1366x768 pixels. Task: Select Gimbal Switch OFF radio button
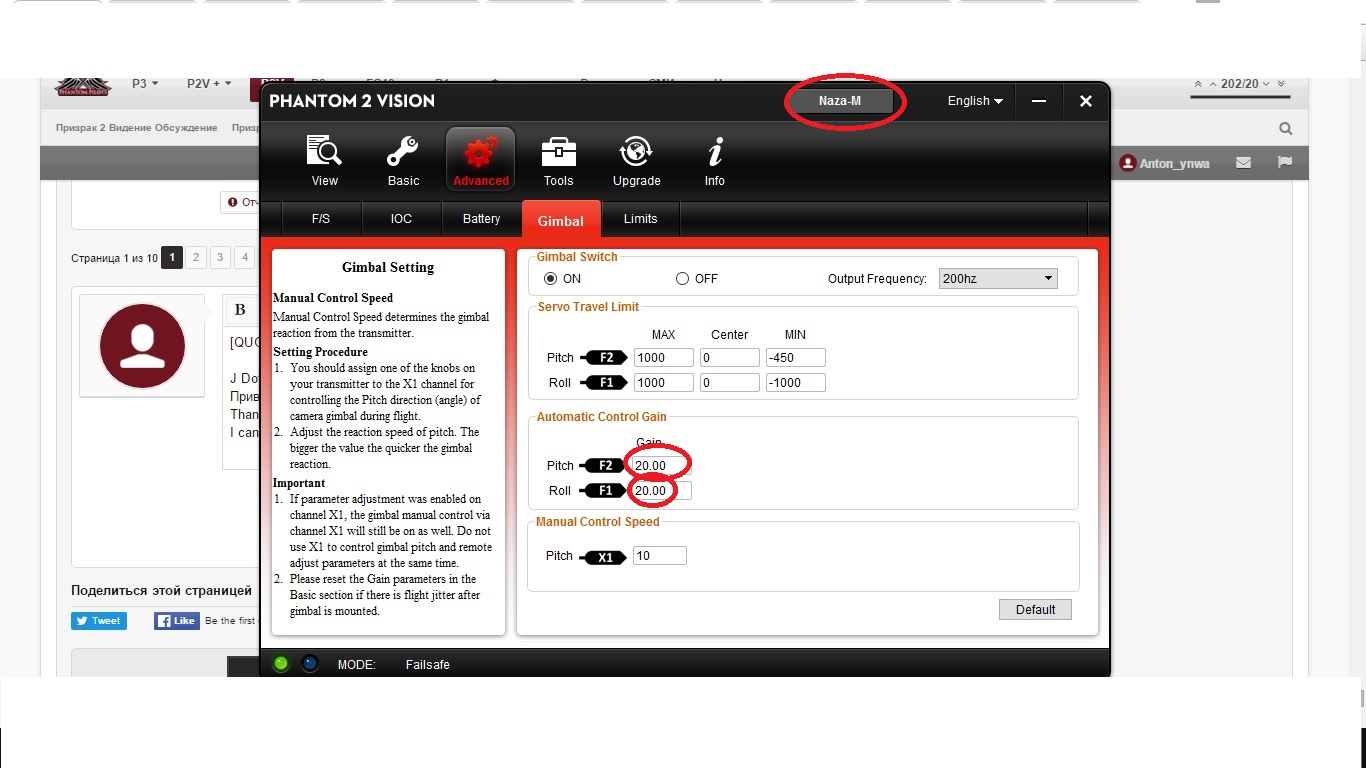click(682, 279)
